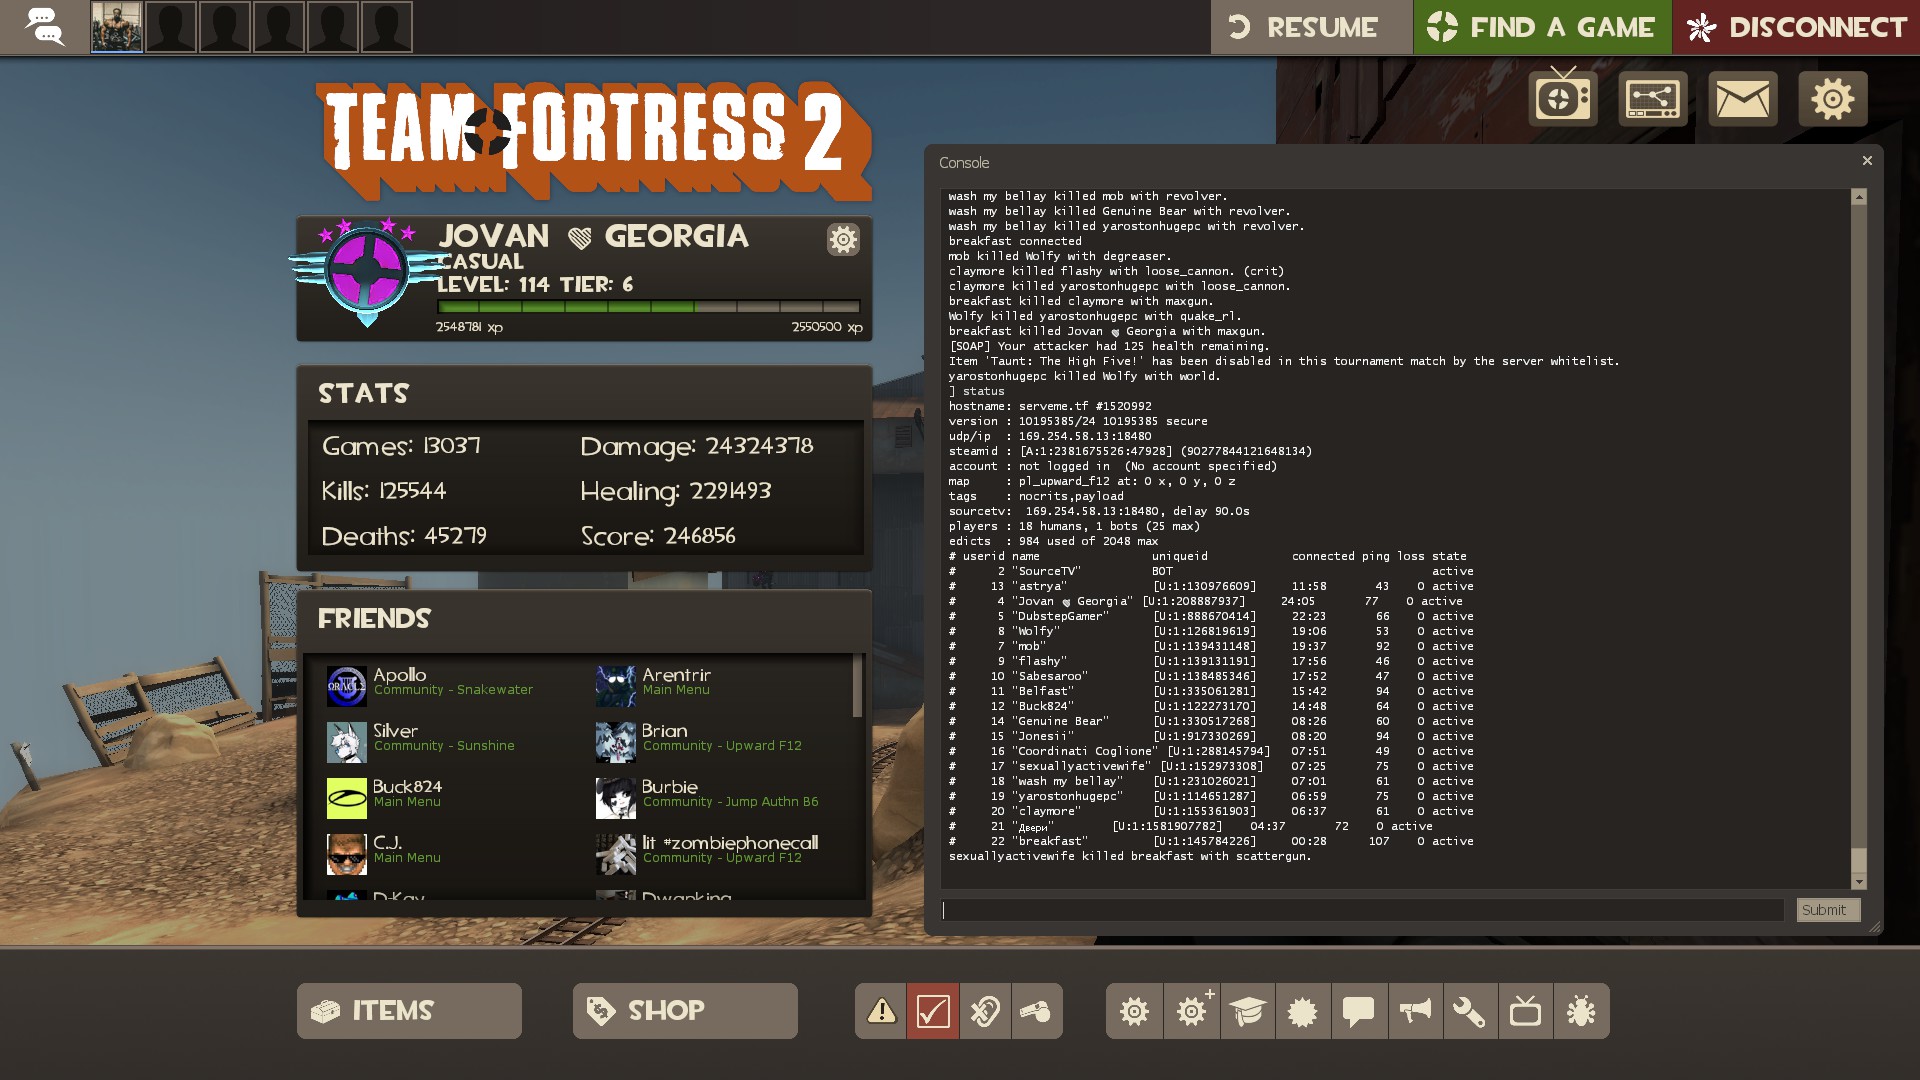Open the training graduation cap icon
Viewport: 1920px width, 1080px height.
(1247, 1011)
